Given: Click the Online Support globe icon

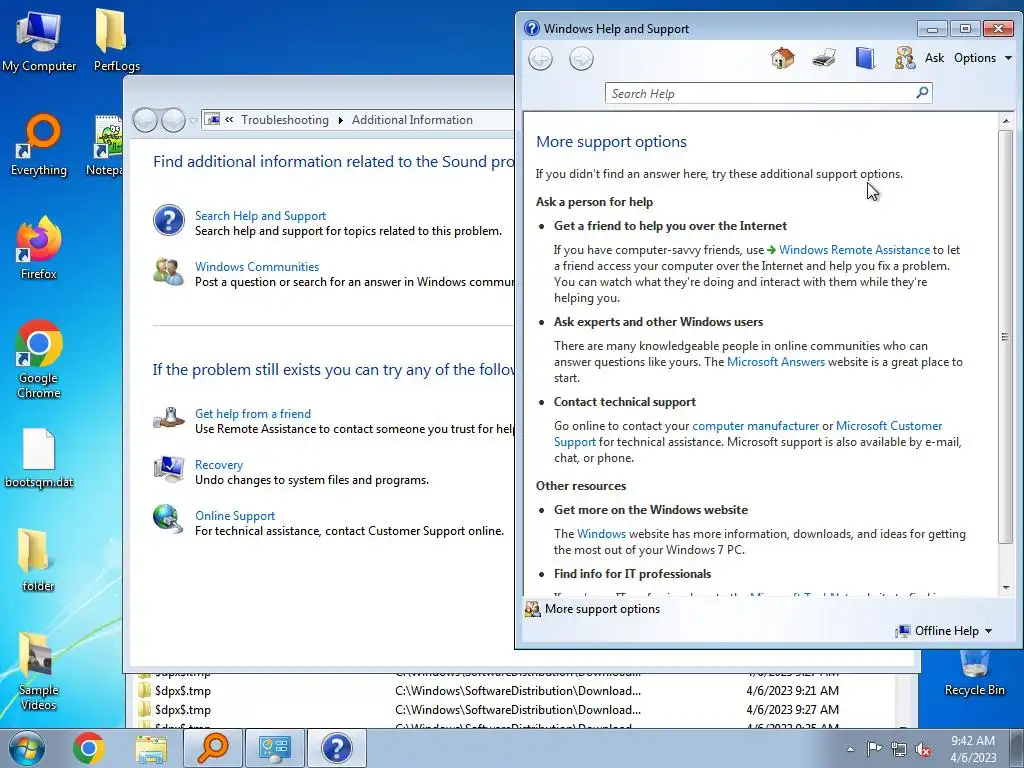Looking at the screenshot, I should point(168,519).
